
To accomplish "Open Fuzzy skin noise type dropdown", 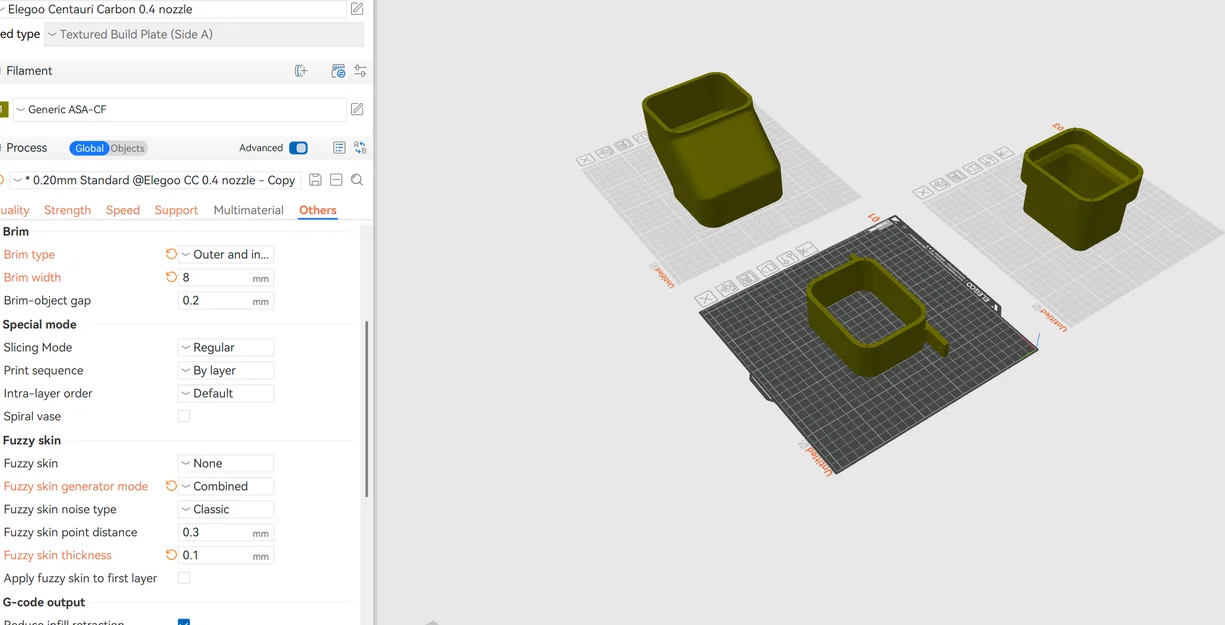I will (226, 509).
